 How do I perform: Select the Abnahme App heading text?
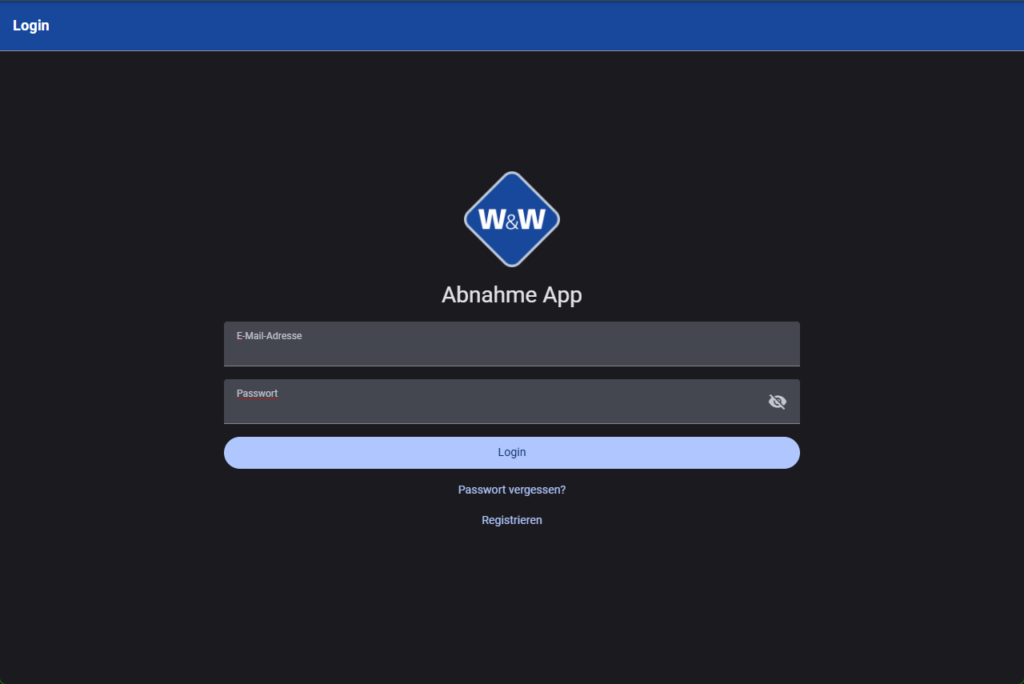(x=511, y=295)
